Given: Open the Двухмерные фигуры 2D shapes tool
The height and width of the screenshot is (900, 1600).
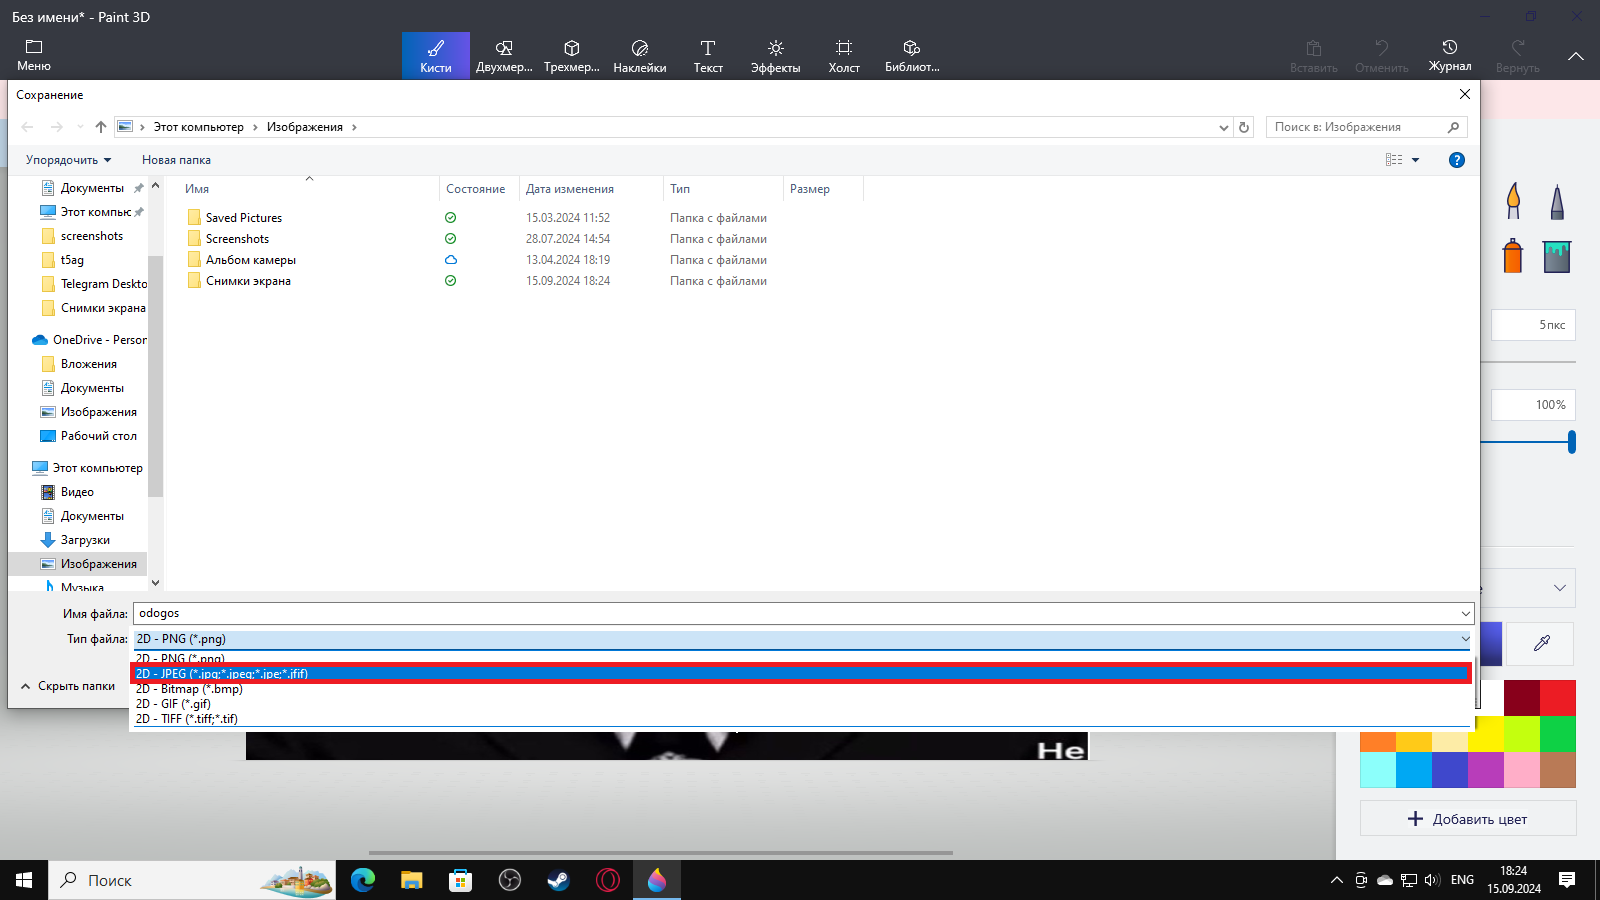Looking at the screenshot, I should [x=504, y=55].
